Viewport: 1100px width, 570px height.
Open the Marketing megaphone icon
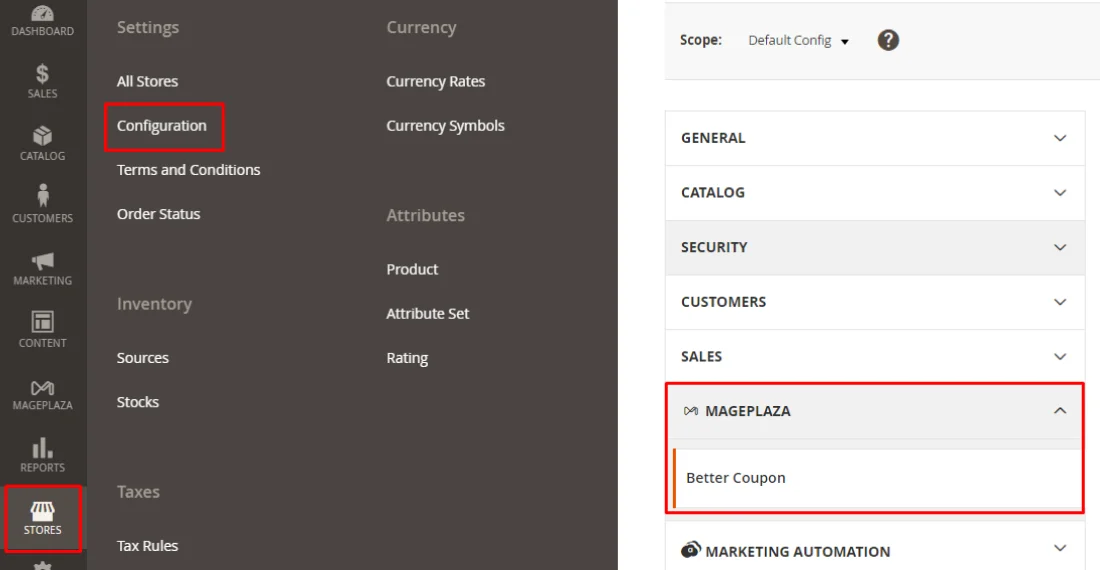[x=42, y=261]
